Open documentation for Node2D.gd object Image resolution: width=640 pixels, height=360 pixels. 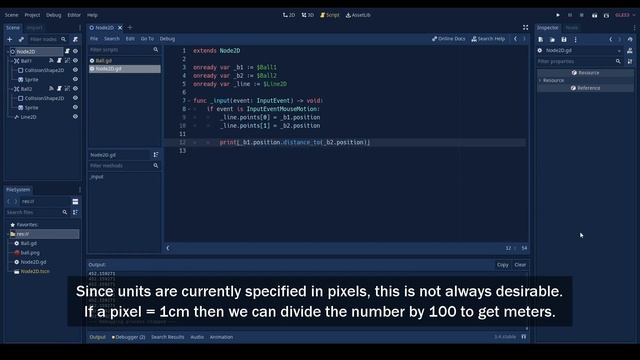coord(630,51)
